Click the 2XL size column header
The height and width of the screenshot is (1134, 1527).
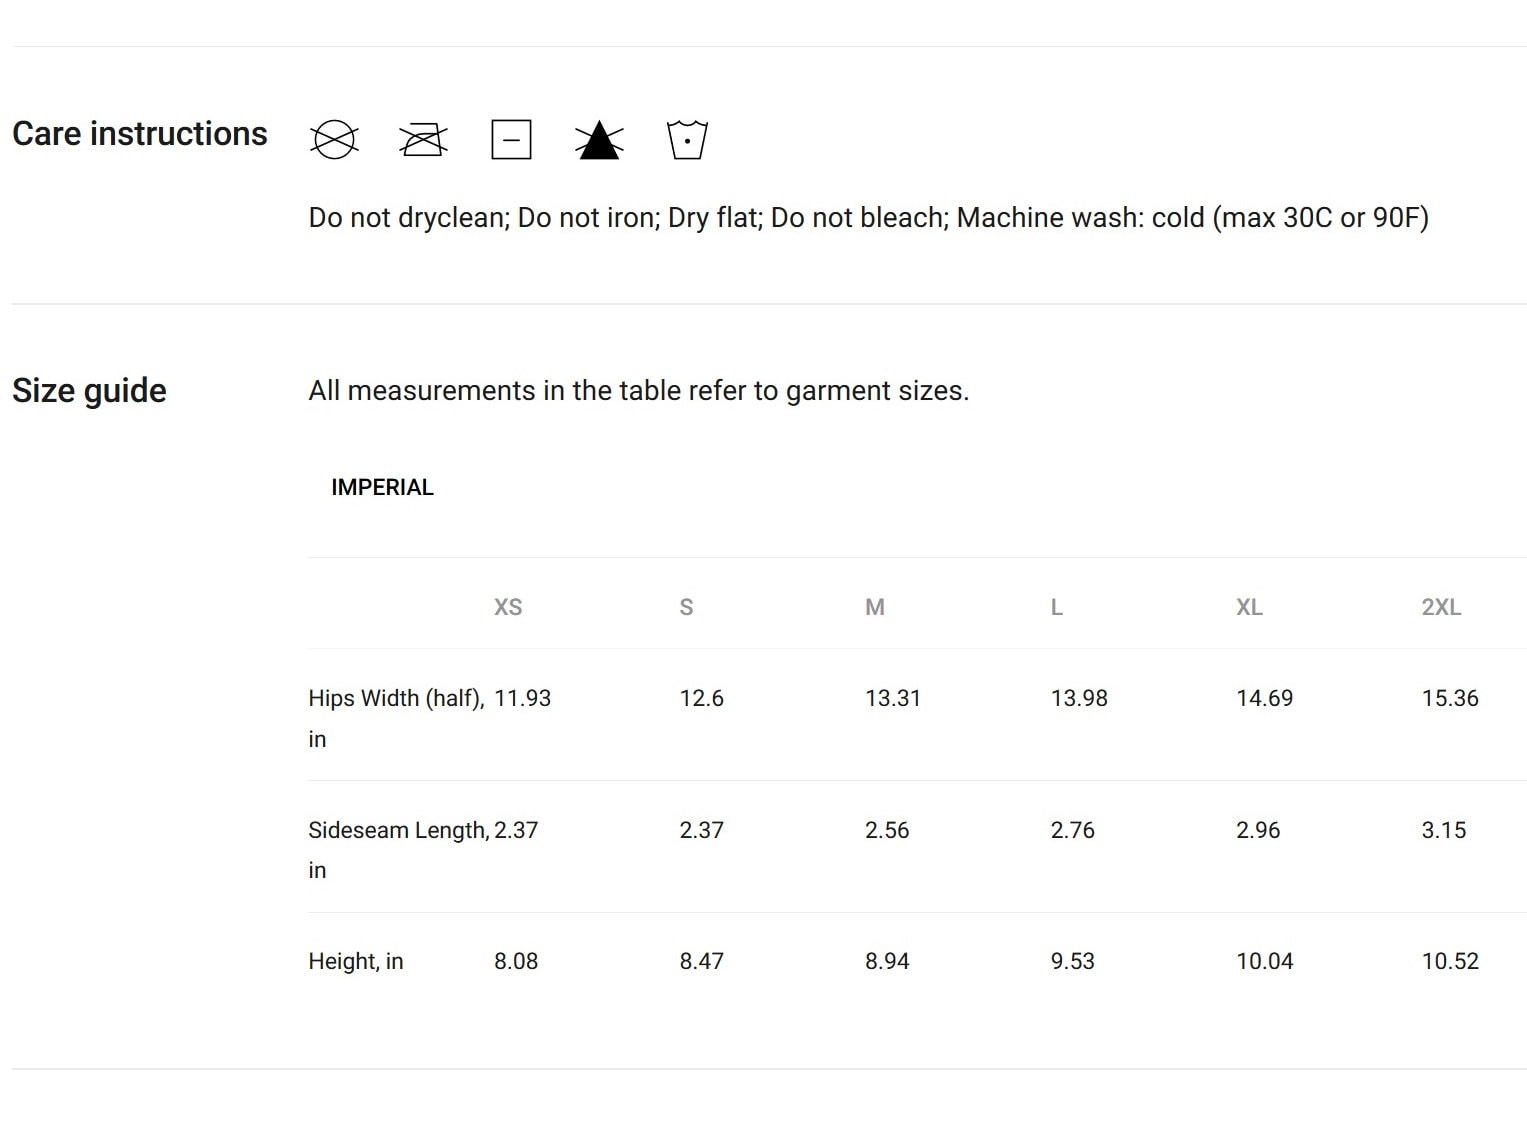(1441, 607)
